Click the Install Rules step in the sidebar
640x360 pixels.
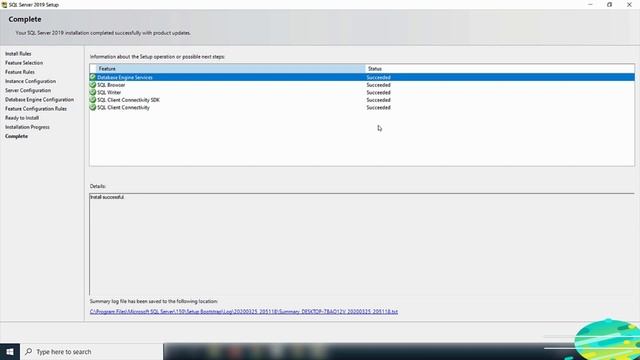coord(18,53)
